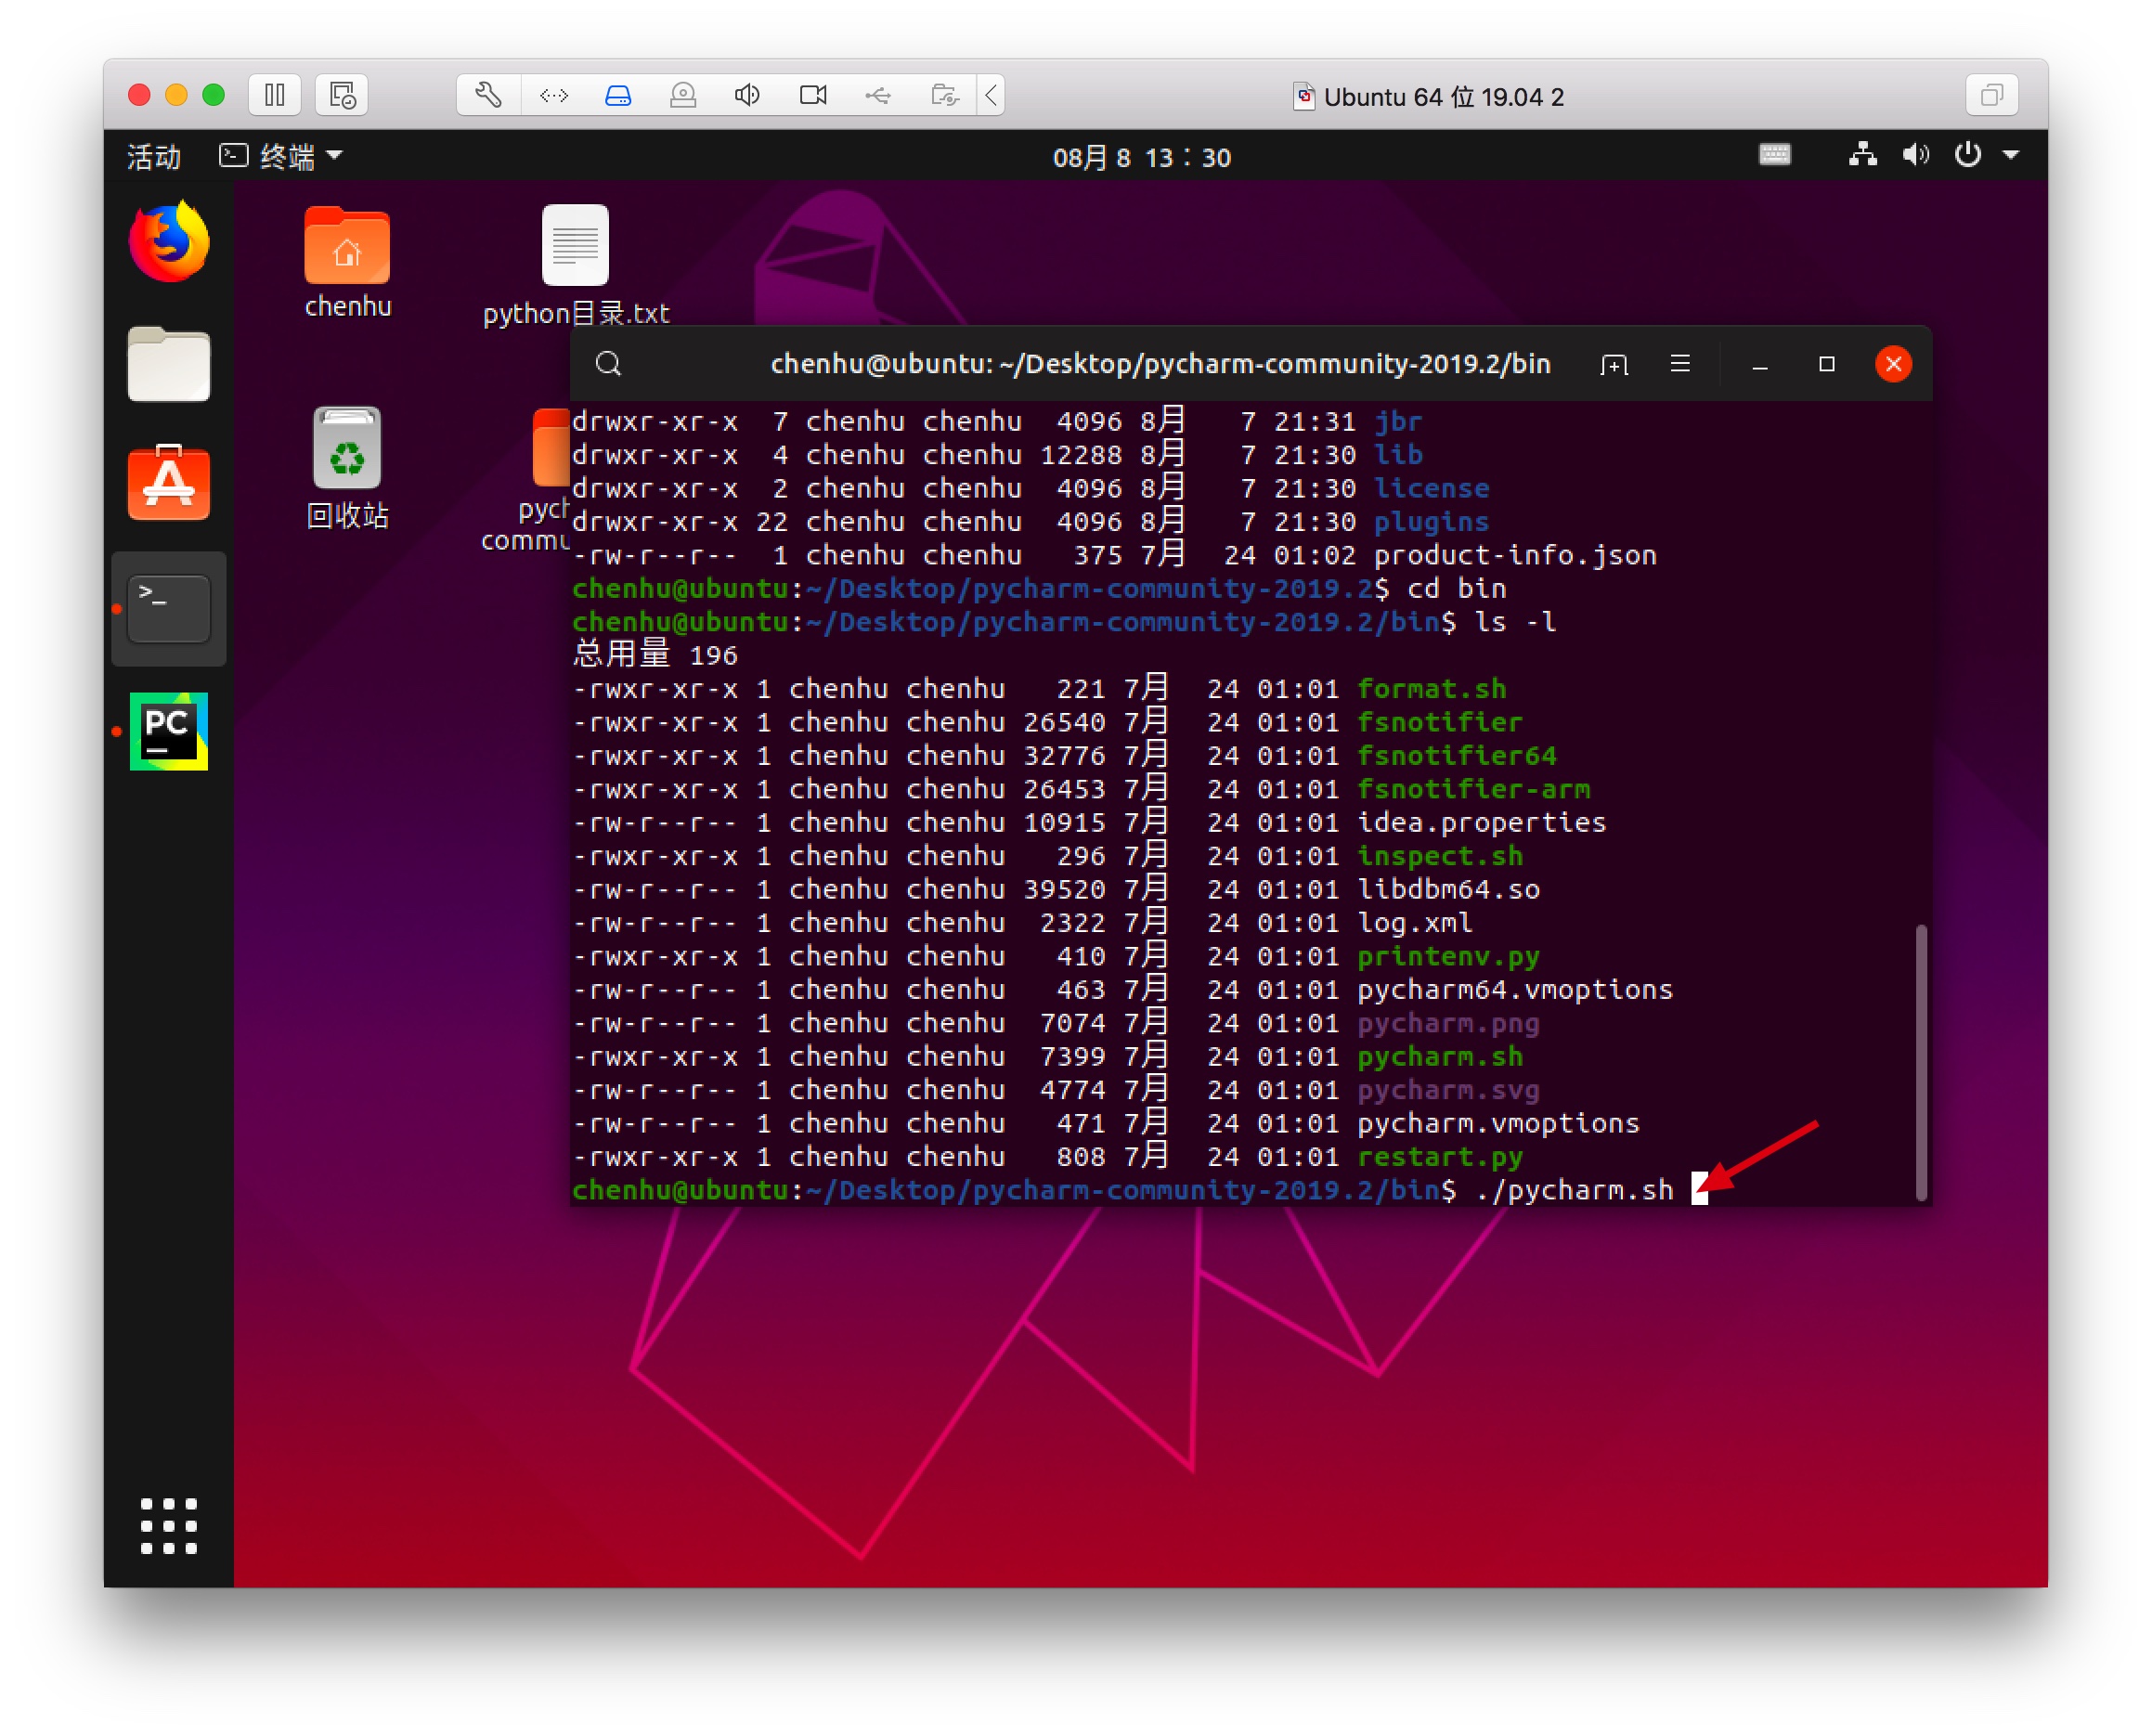Click the shared folder icon in VMware toolbar
The height and width of the screenshot is (1736, 2152).
pyautogui.click(x=944, y=95)
